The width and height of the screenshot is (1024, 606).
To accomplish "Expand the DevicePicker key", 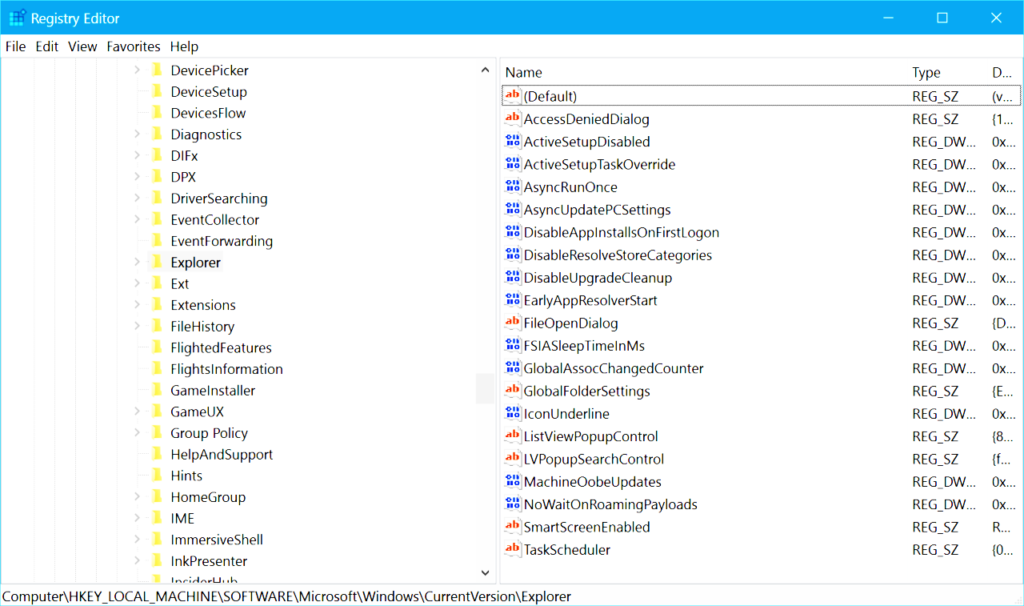I will click(136, 69).
